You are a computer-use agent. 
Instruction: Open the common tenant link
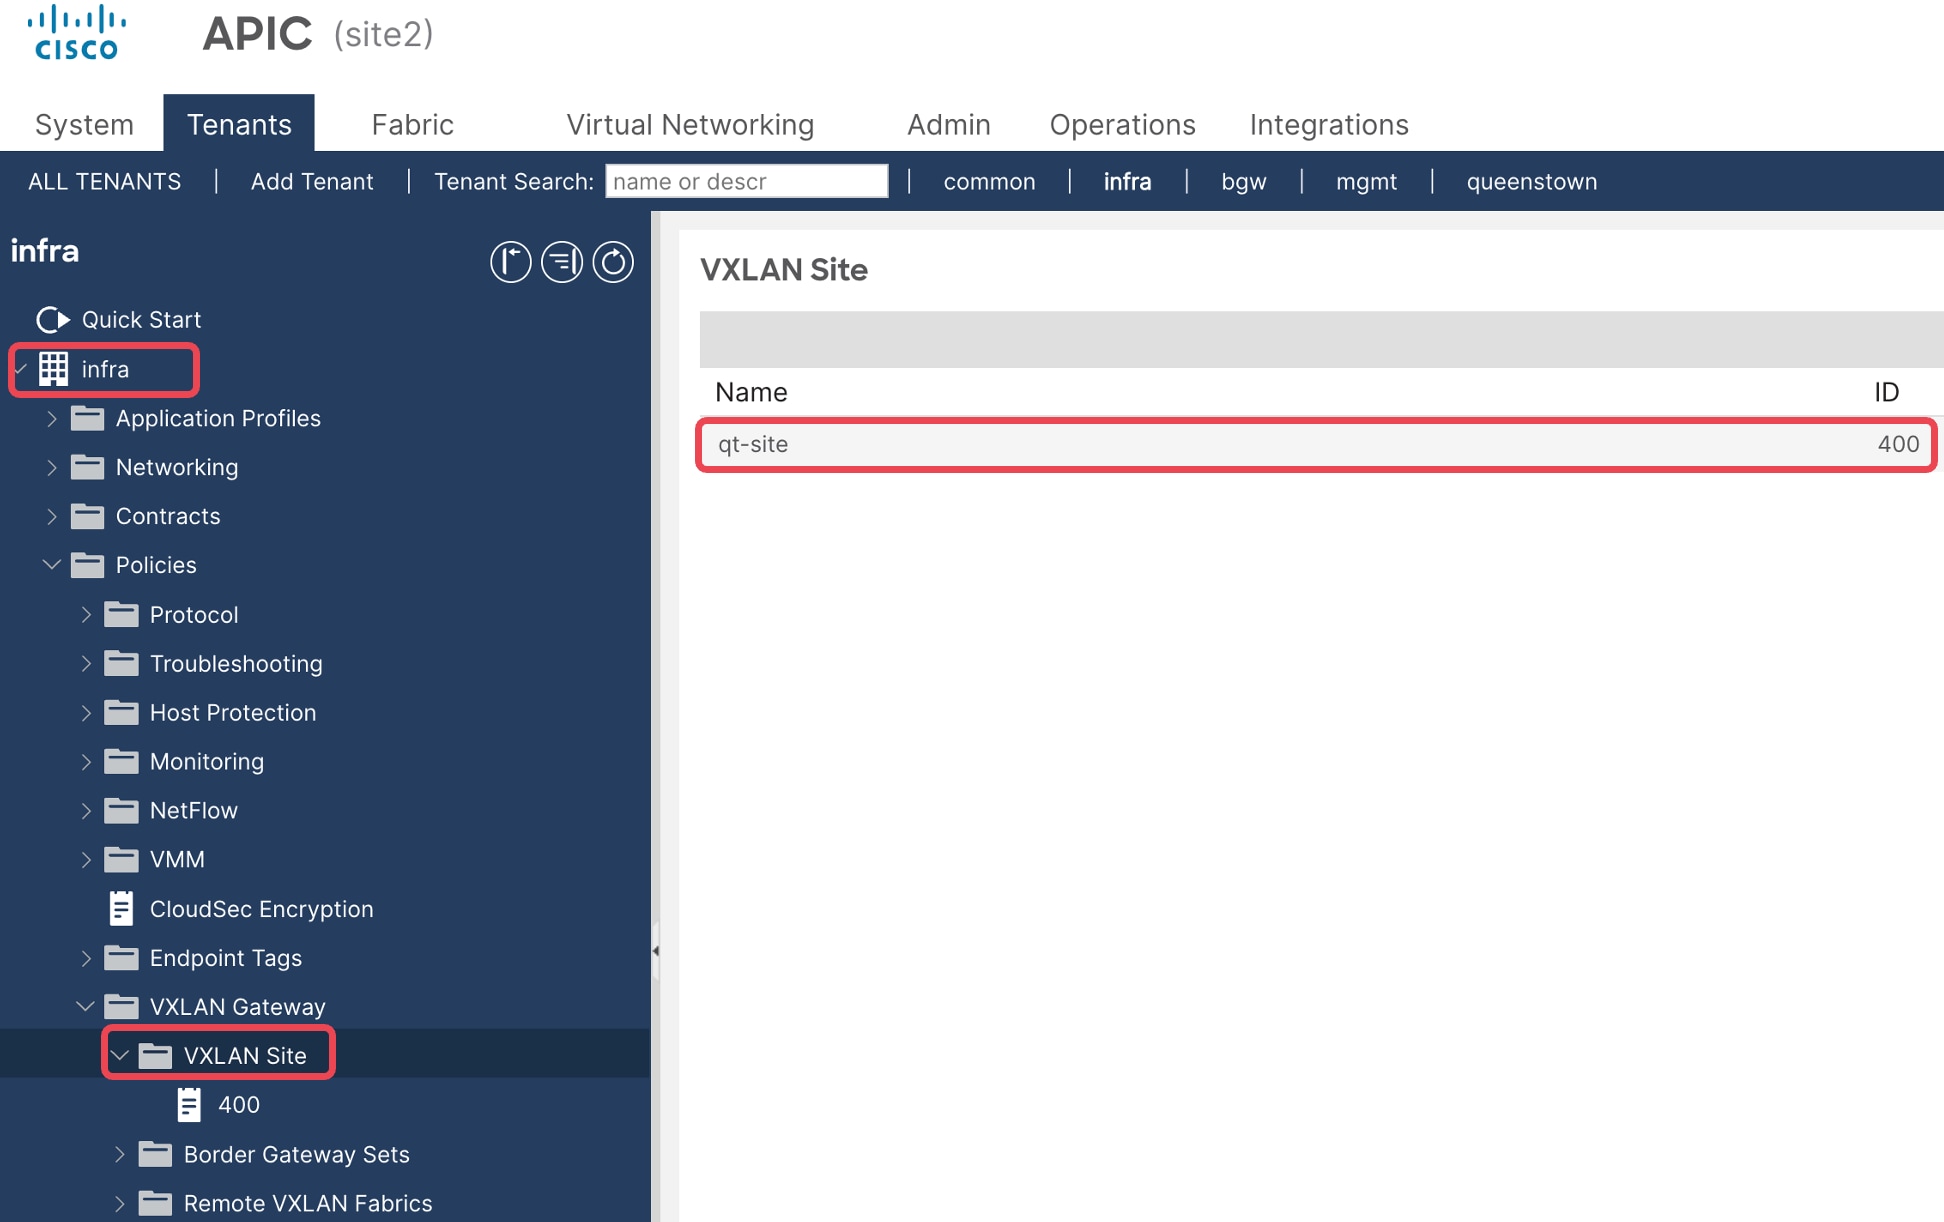click(989, 181)
